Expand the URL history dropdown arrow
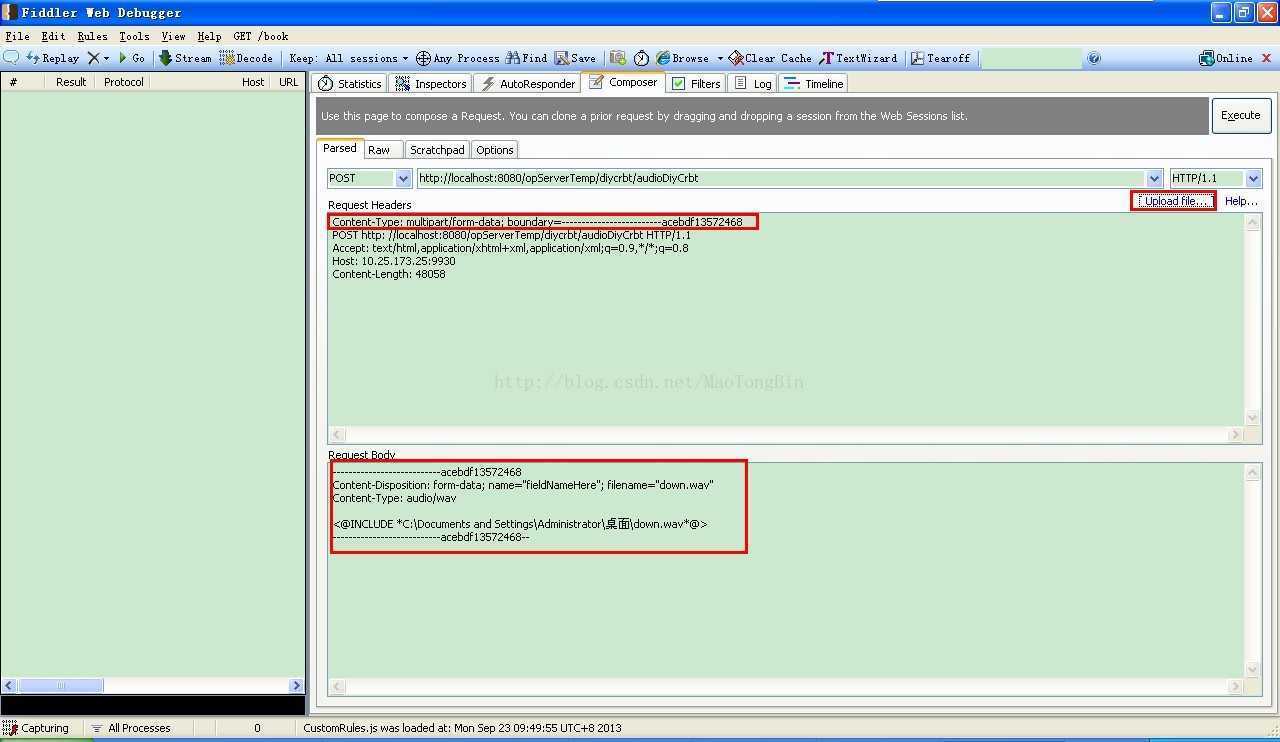The height and width of the screenshot is (742, 1280). pyautogui.click(x=1155, y=178)
